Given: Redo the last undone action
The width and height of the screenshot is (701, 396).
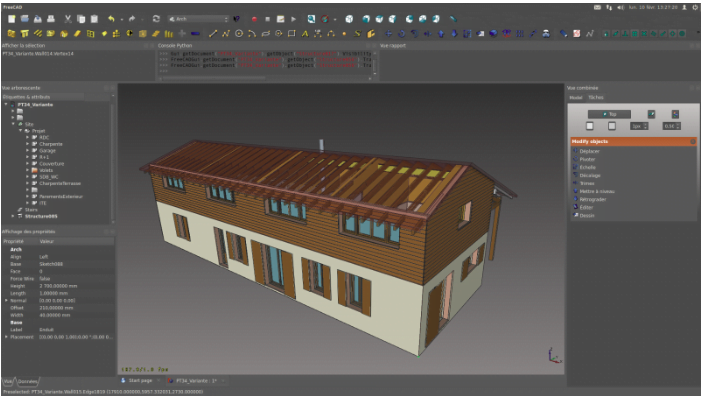Looking at the screenshot, I should click(132, 19).
